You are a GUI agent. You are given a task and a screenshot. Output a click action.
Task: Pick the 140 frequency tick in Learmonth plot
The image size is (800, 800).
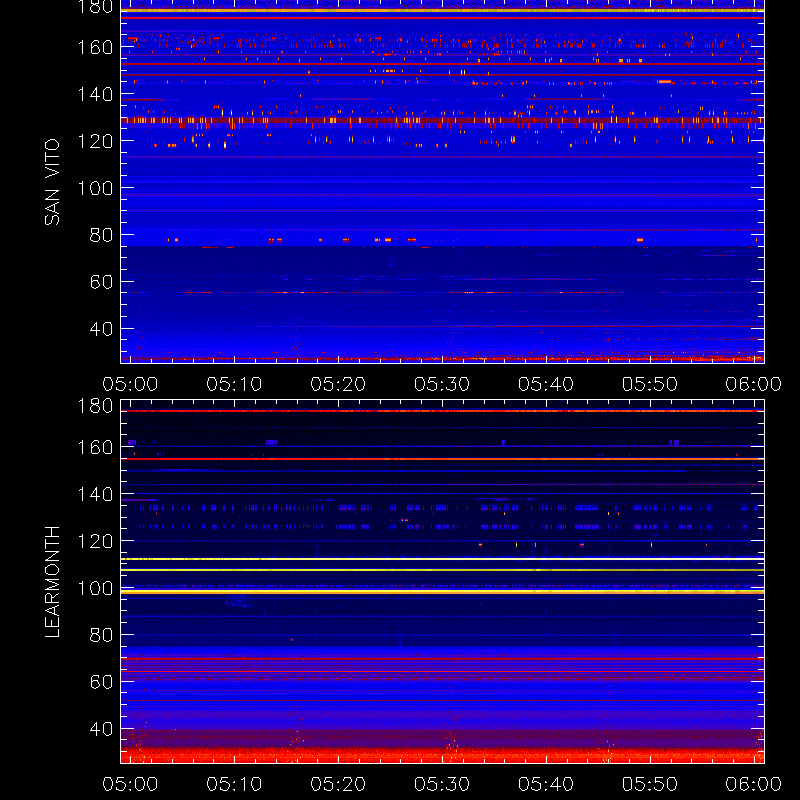point(95,494)
